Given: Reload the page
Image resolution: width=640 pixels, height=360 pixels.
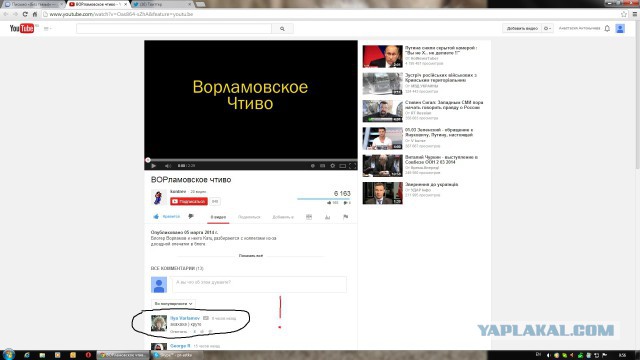Looking at the screenshot, I should click(25, 14).
